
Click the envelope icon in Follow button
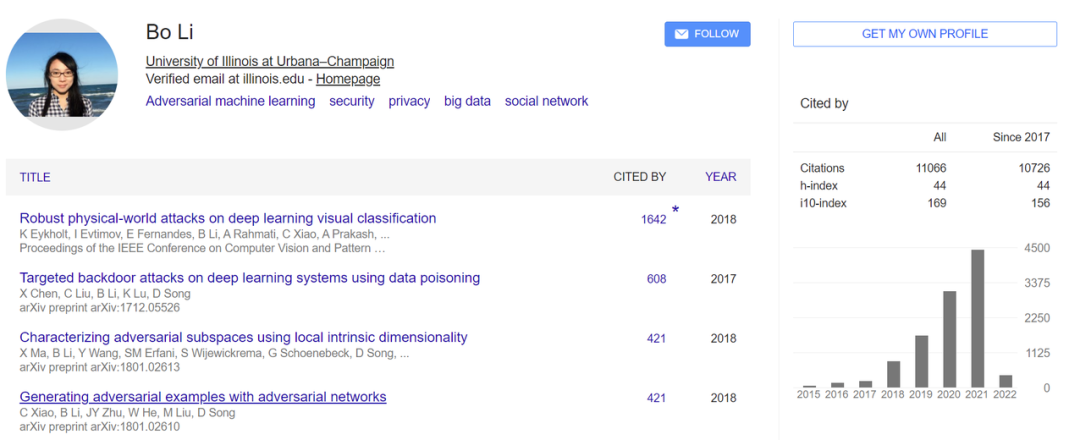tap(681, 34)
